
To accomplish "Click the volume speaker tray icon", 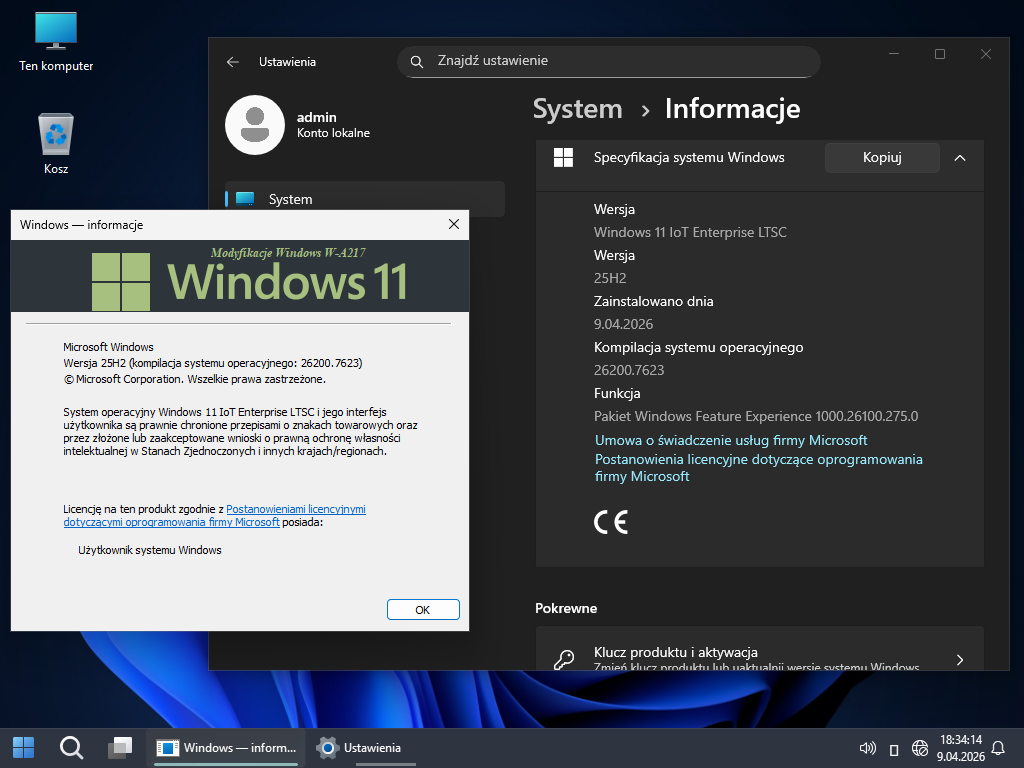I will [868, 748].
